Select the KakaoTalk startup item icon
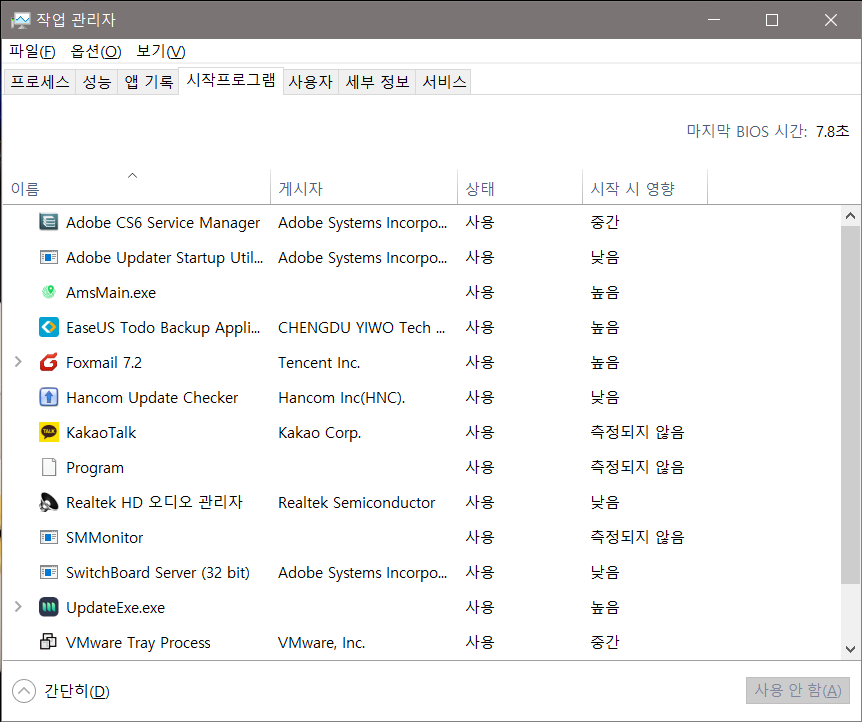Image resolution: width=862 pixels, height=722 pixels. [48, 432]
